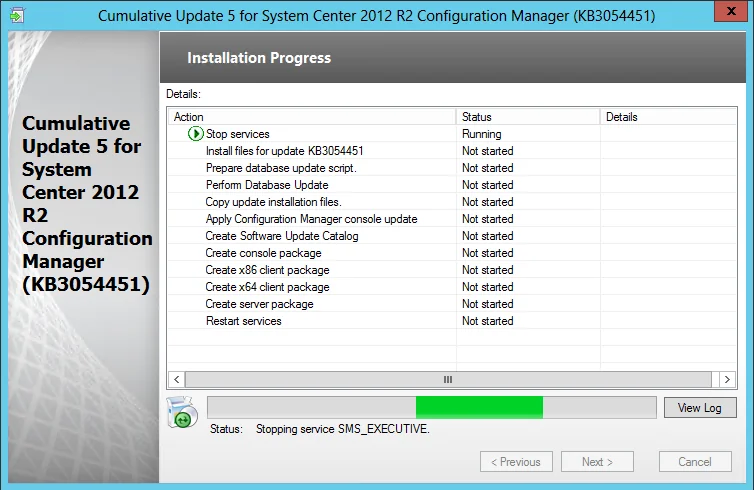Close the Cumulative Update 5 installer window
The height and width of the screenshot is (490, 754).
730,11
